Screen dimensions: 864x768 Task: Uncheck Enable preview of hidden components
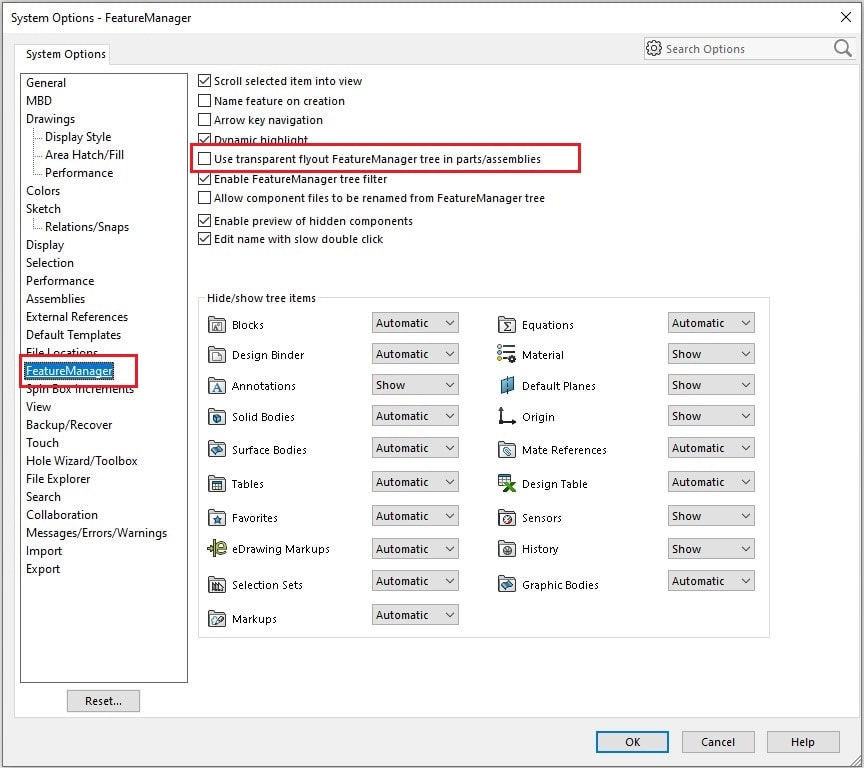click(x=204, y=220)
